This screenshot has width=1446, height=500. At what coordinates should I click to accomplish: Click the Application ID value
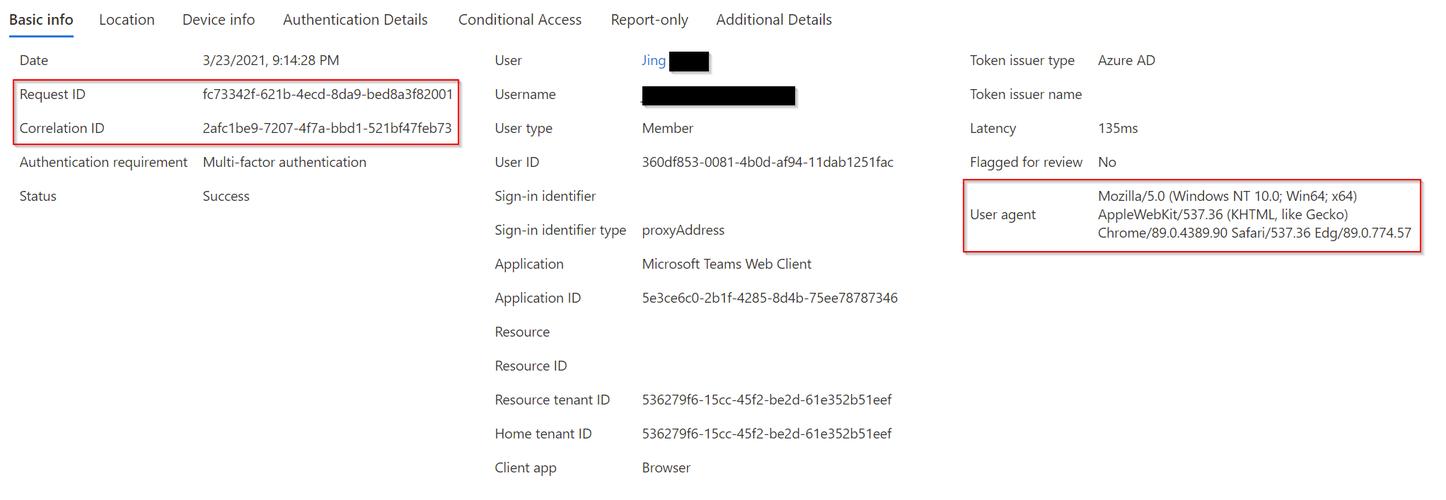(x=770, y=298)
